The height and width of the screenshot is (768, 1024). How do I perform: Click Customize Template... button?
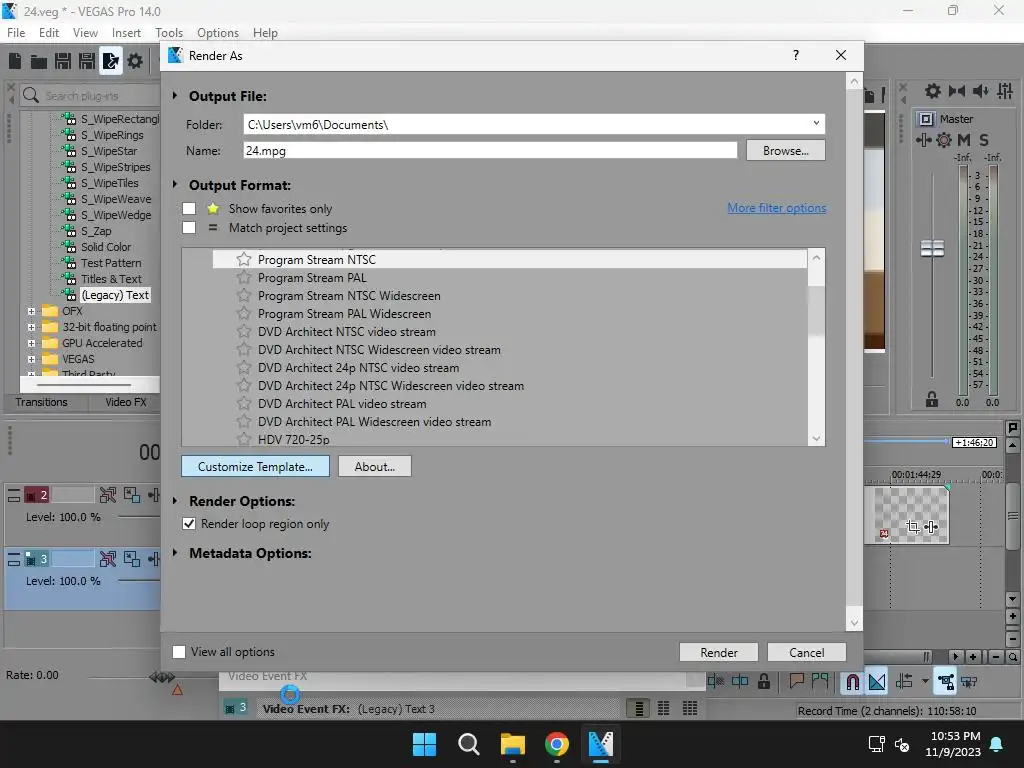pos(255,466)
